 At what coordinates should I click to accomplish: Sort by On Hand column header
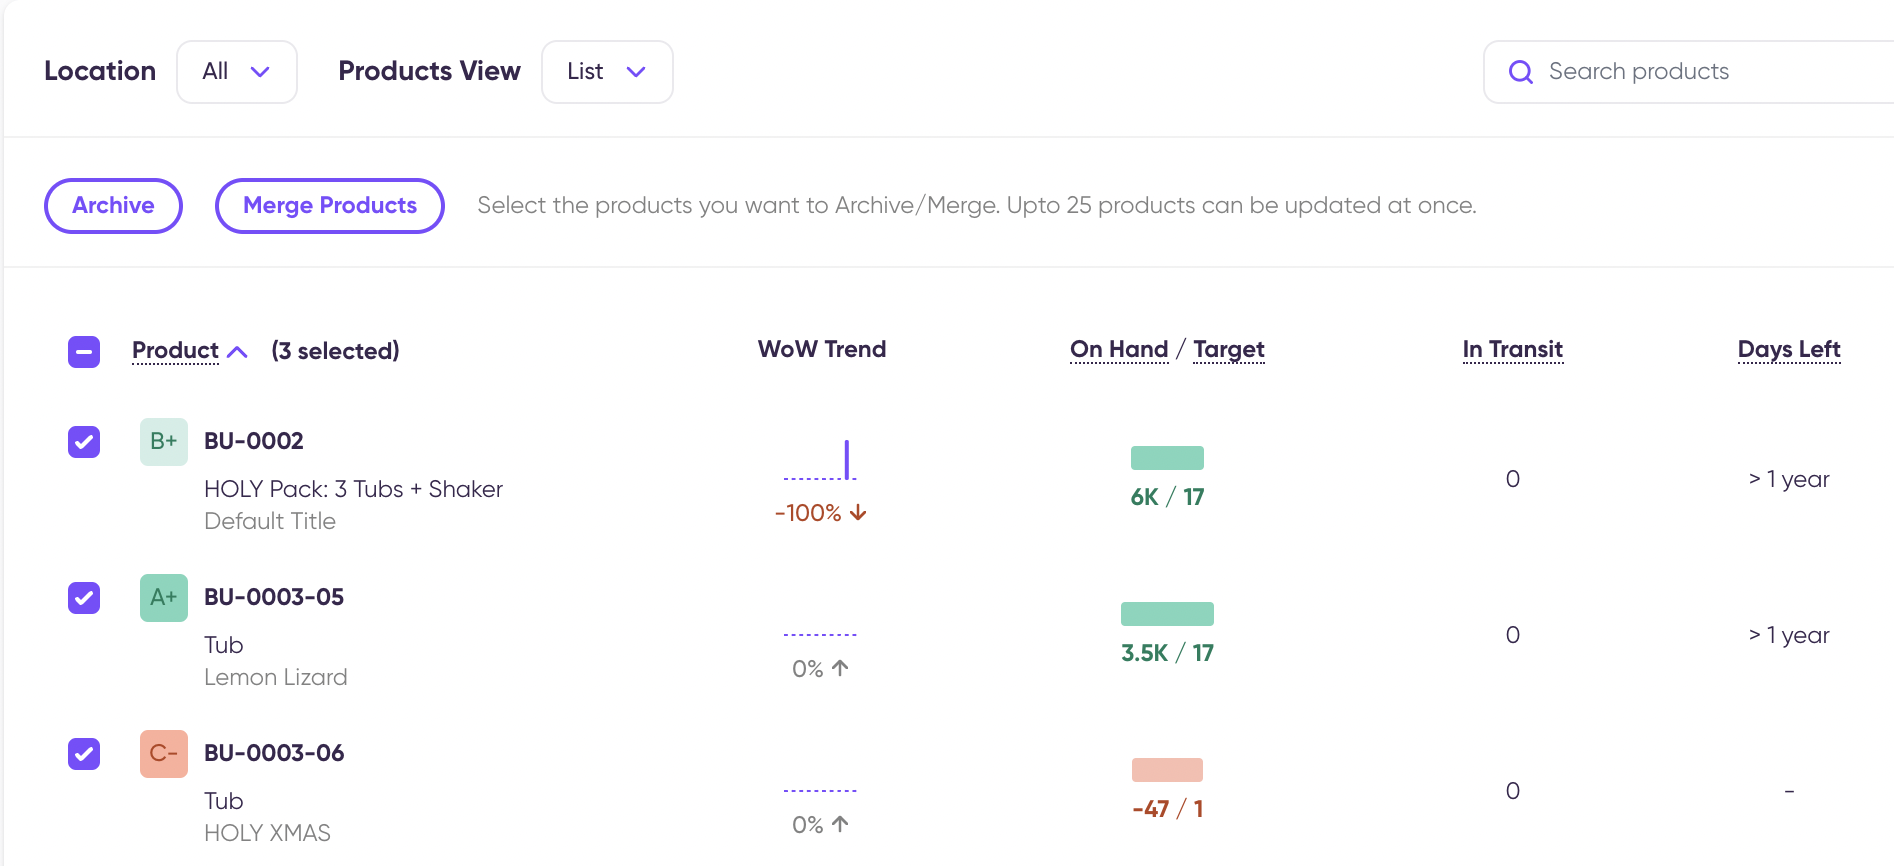point(1119,349)
